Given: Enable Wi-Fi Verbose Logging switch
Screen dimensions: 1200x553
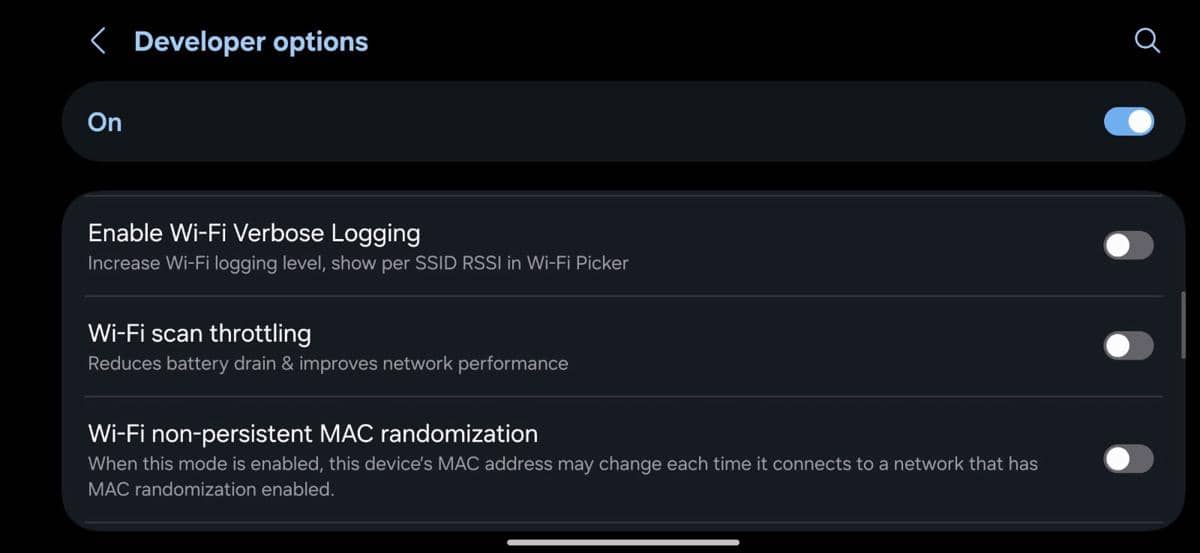Looking at the screenshot, I should (1128, 245).
